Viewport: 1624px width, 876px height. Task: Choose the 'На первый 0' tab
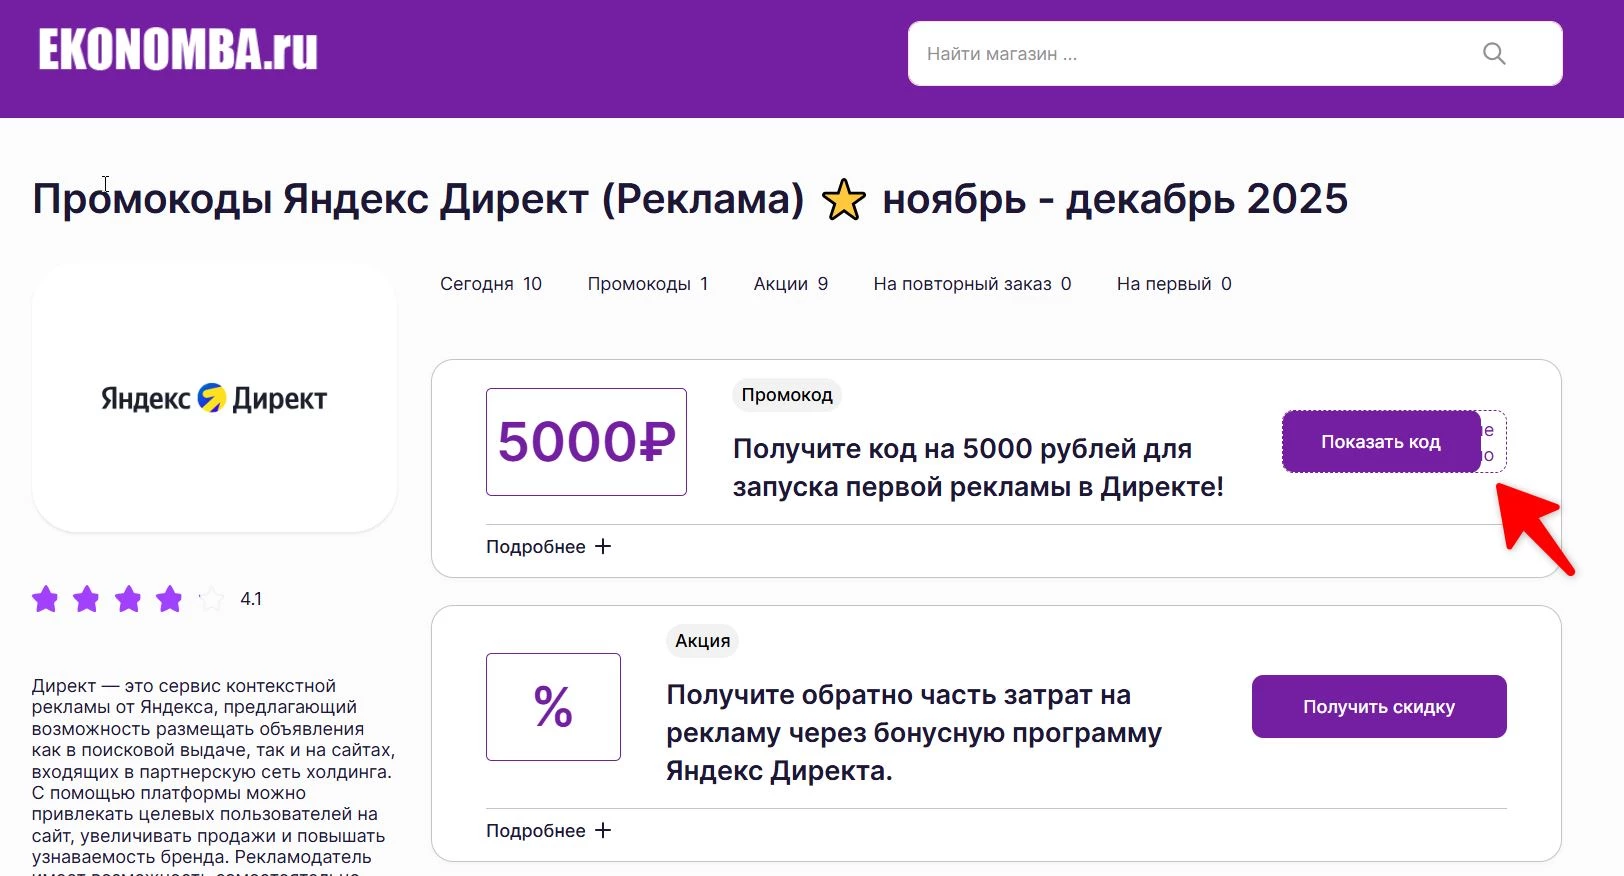[1174, 284]
